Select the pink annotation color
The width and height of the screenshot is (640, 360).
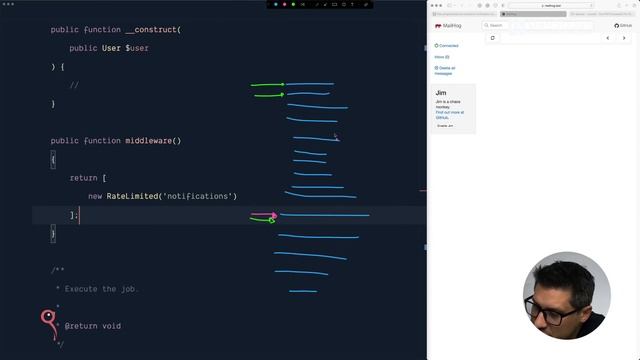click(284, 4)
